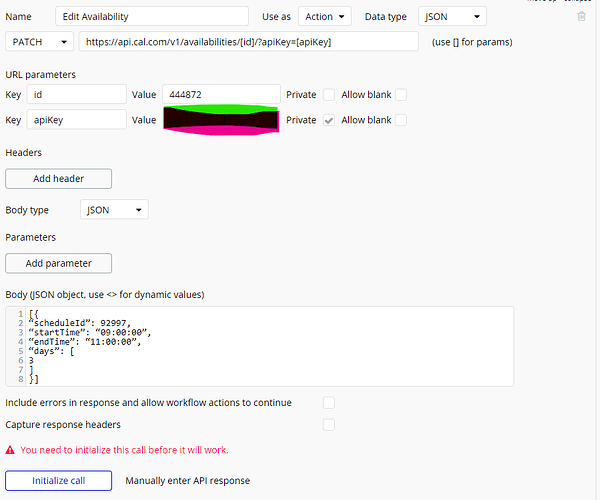600x500 pixels.
Task: Open the Use as Action dropdown
Action: click(x=324, y=16)
